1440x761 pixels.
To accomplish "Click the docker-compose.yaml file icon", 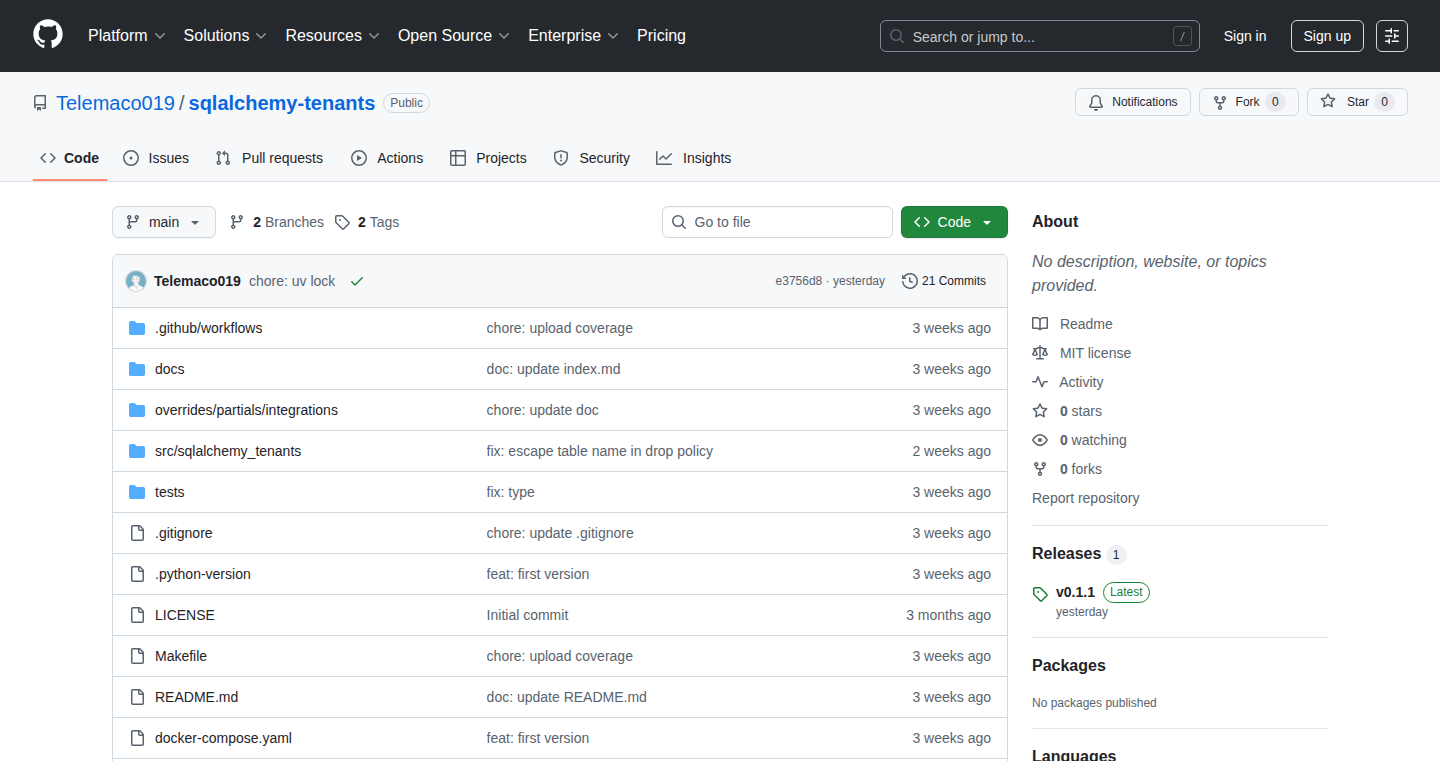I will click(137, 738).
